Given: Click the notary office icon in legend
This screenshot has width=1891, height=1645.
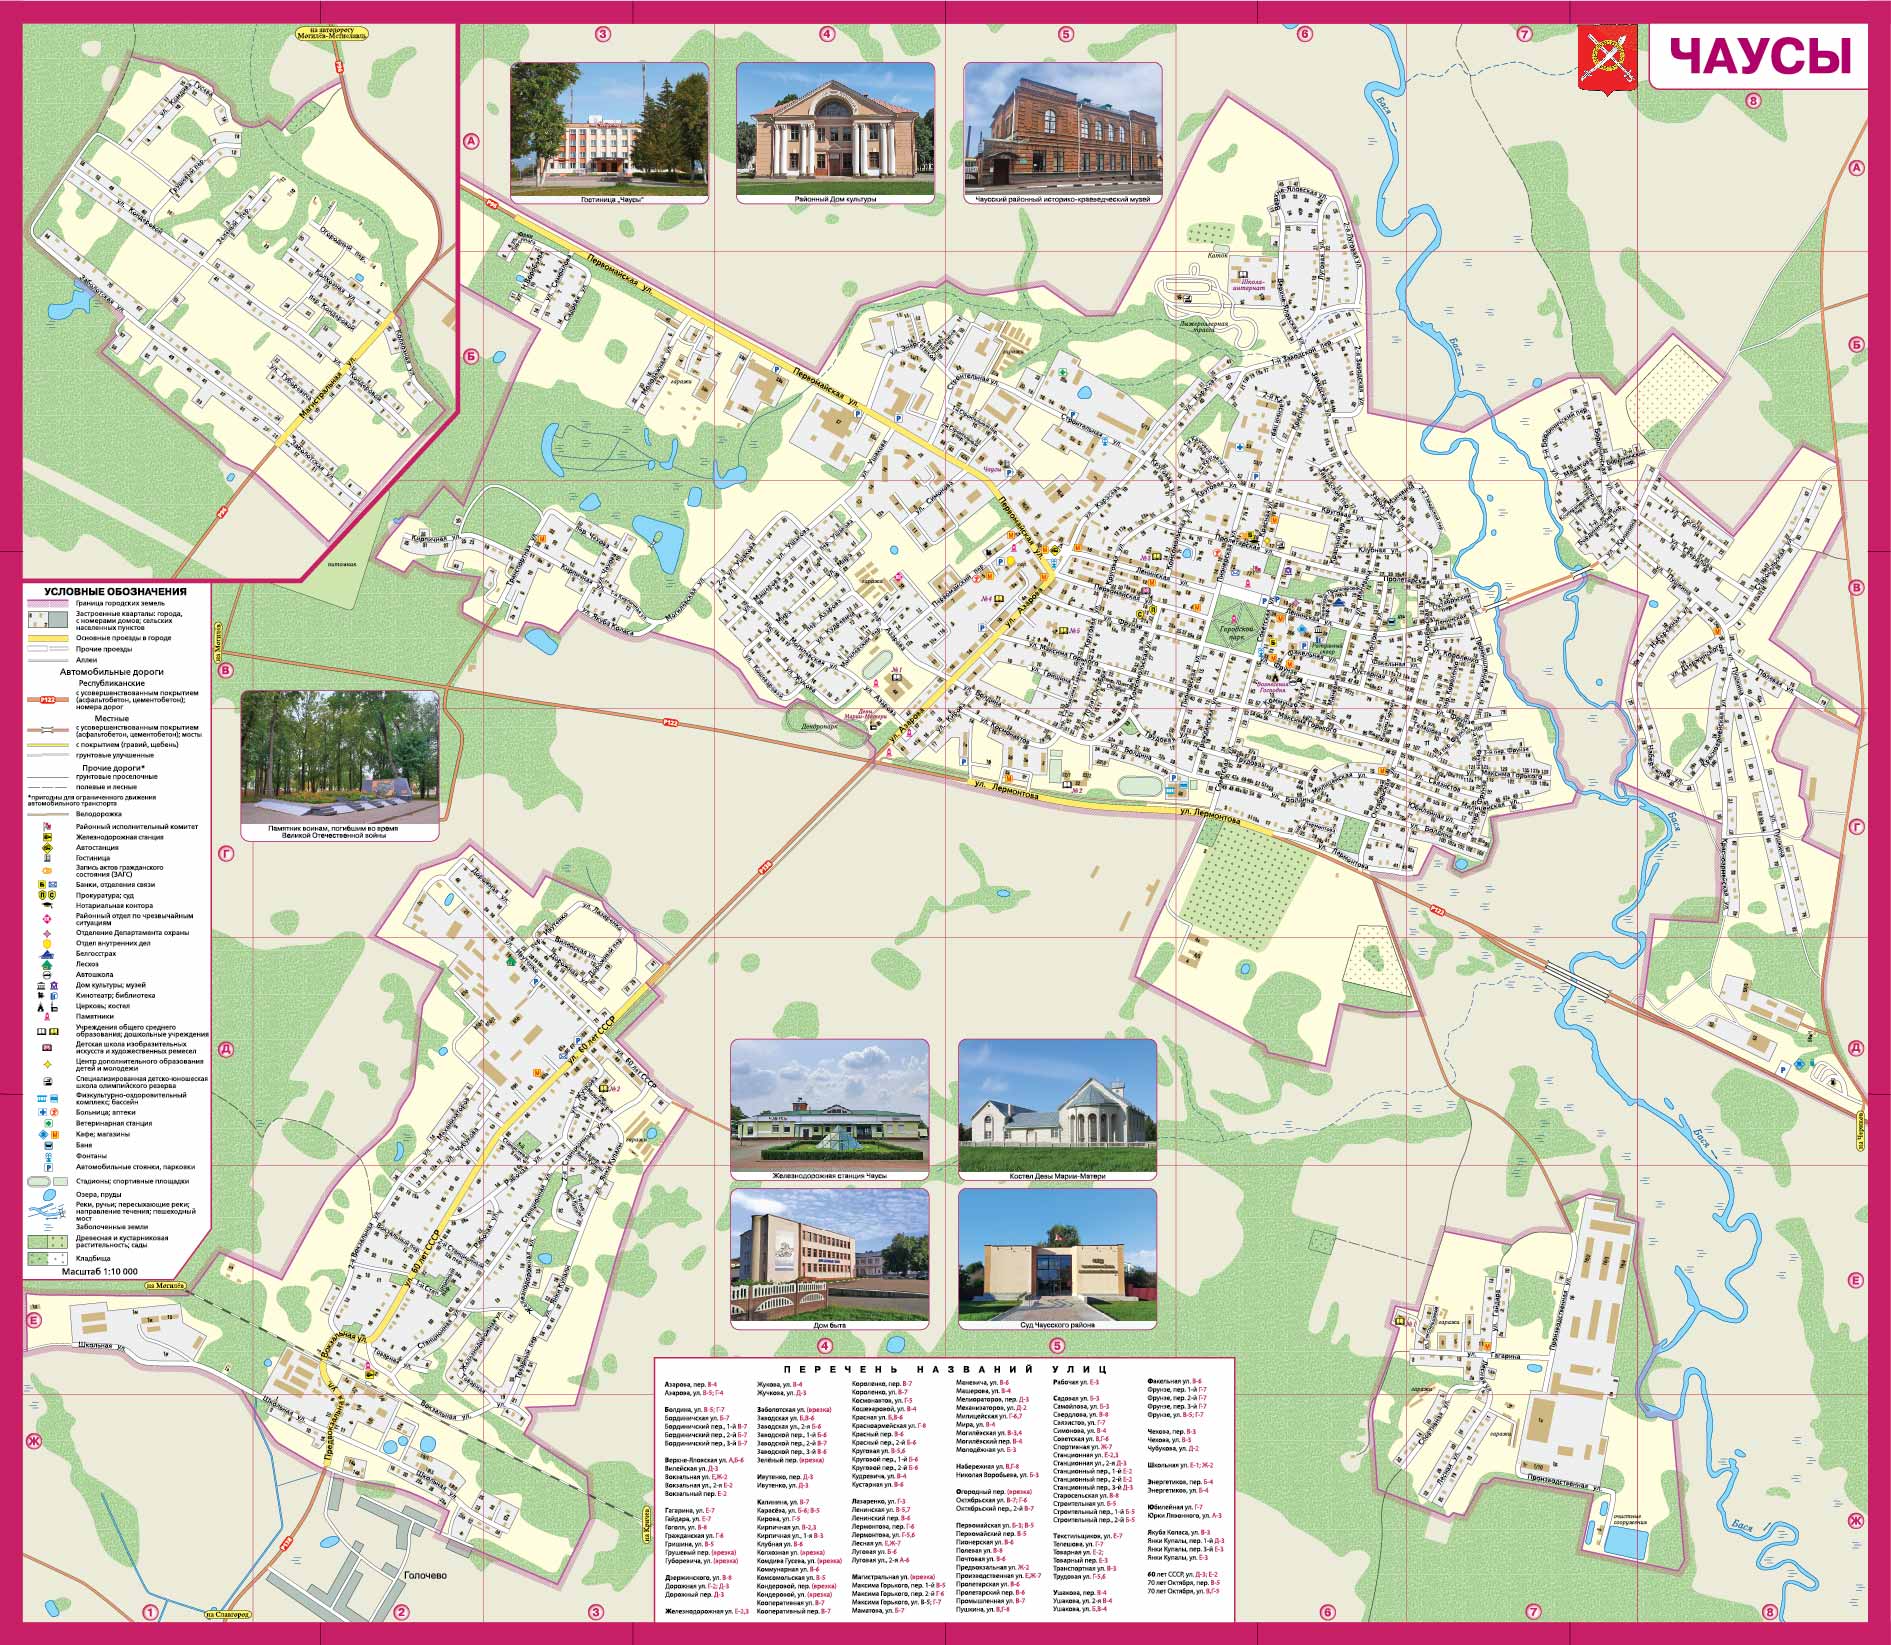Looking at the screenshot, I should (x=47, y=905).
